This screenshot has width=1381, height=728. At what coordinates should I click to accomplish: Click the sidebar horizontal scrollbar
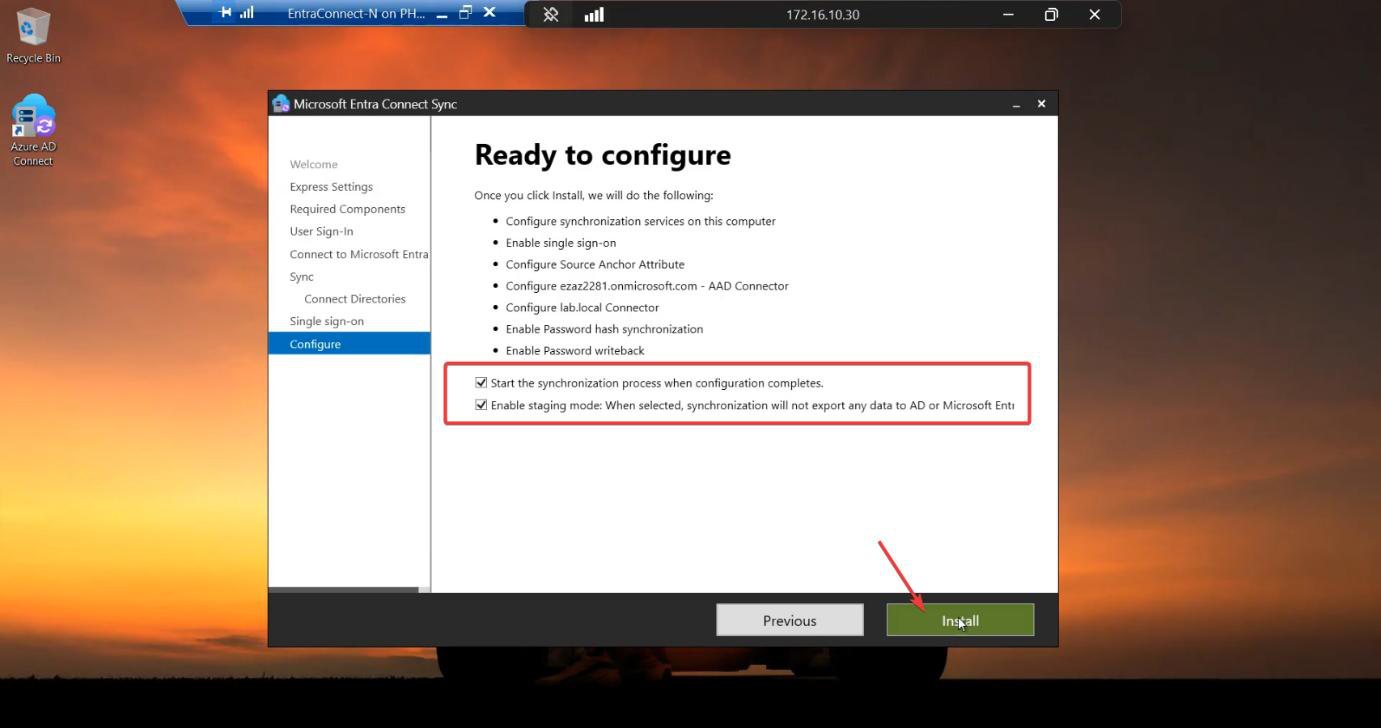click(344, 590)
